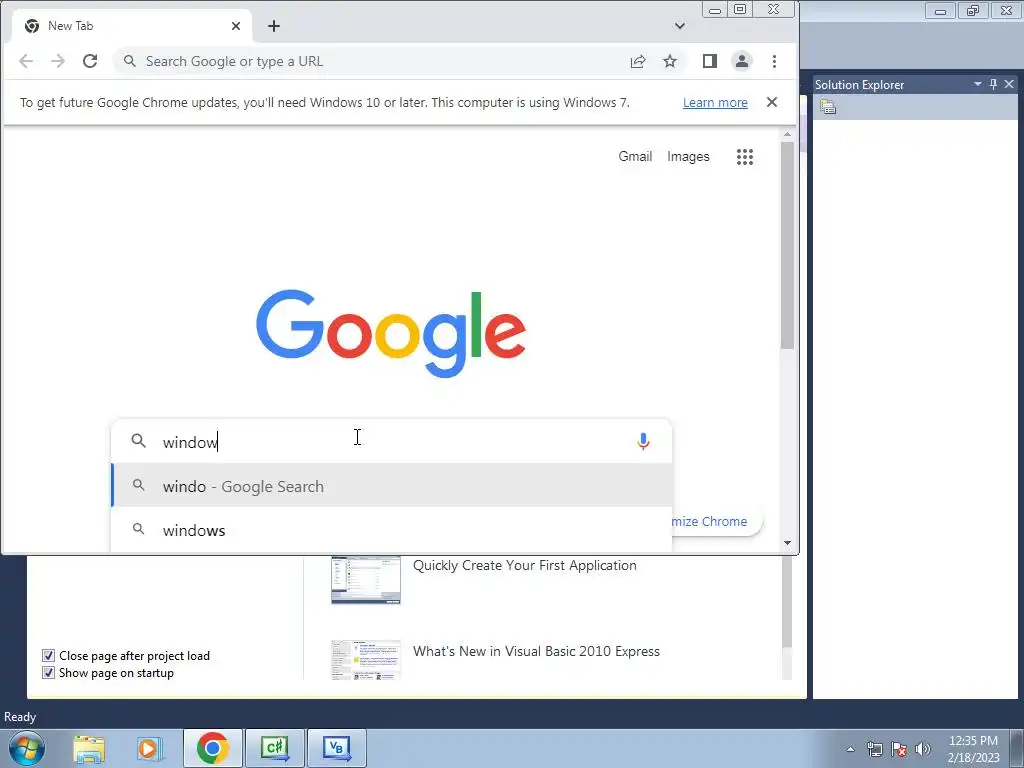This screenshot has width=1024, height=768.
Task: Open the taskbar clock and date
Action: click(x=973, y=749)
